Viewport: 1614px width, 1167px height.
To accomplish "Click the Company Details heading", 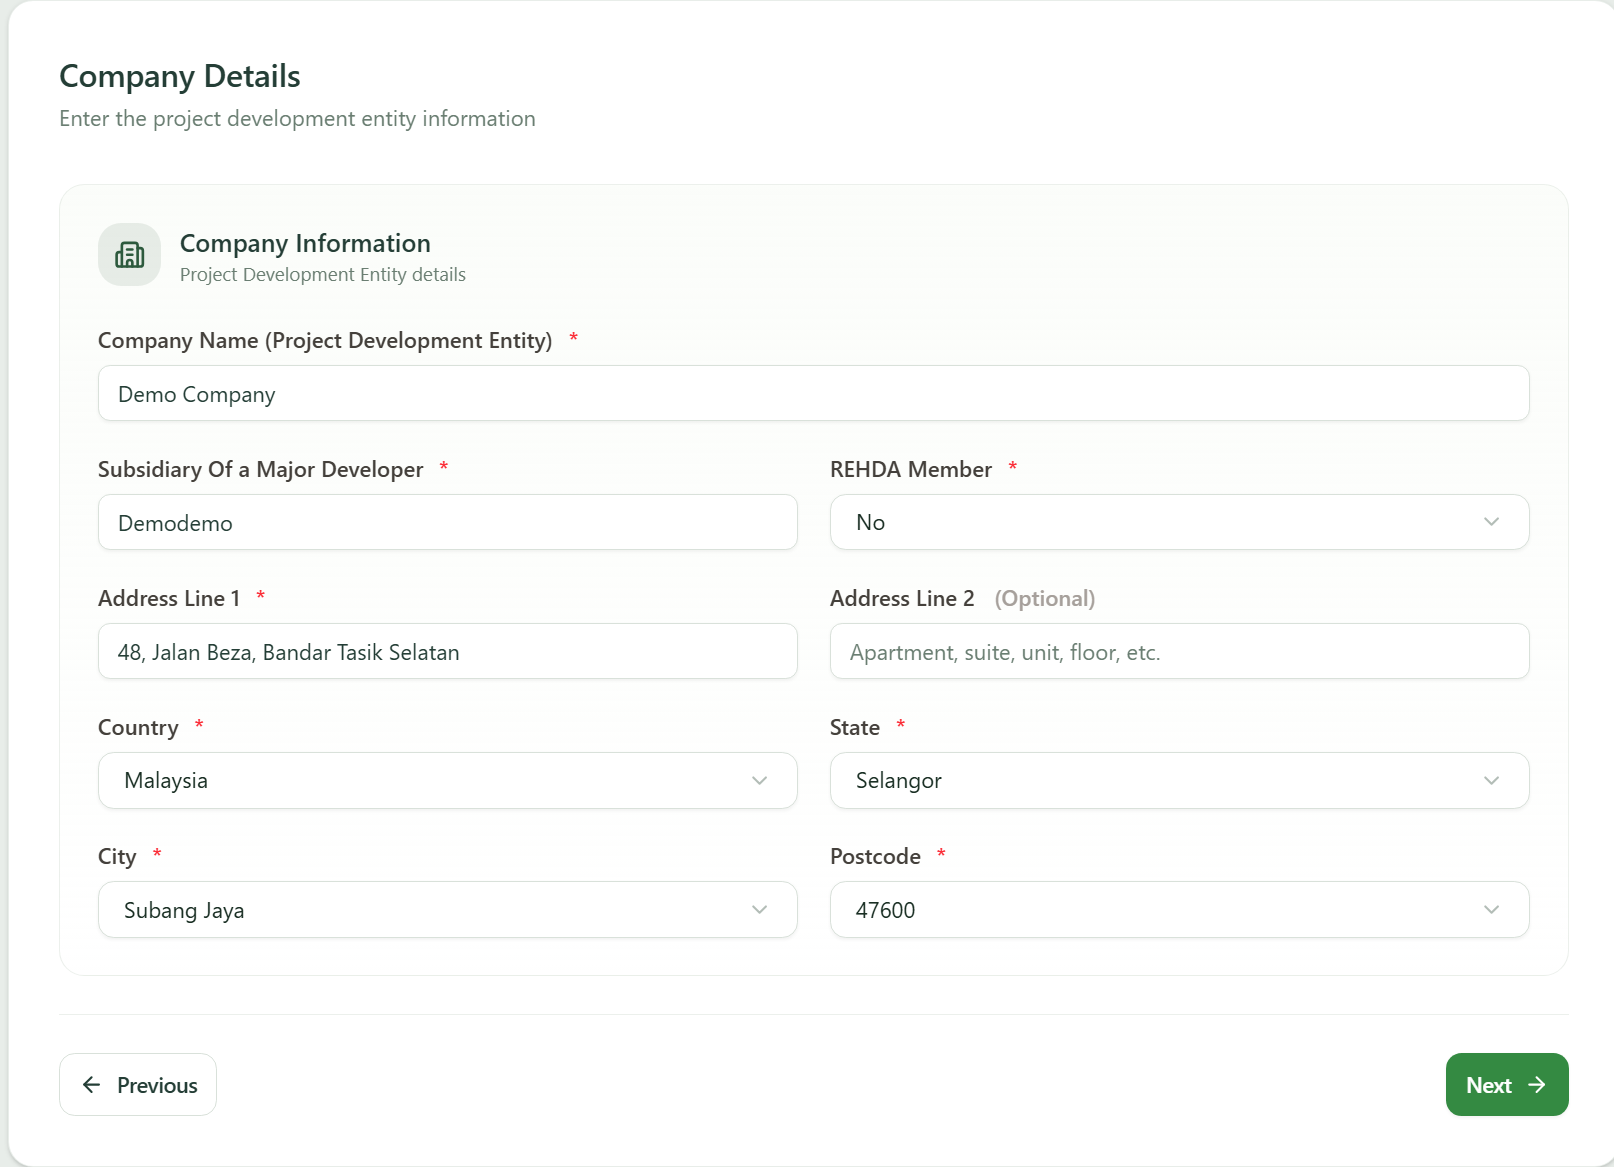I will coord(180,76).
